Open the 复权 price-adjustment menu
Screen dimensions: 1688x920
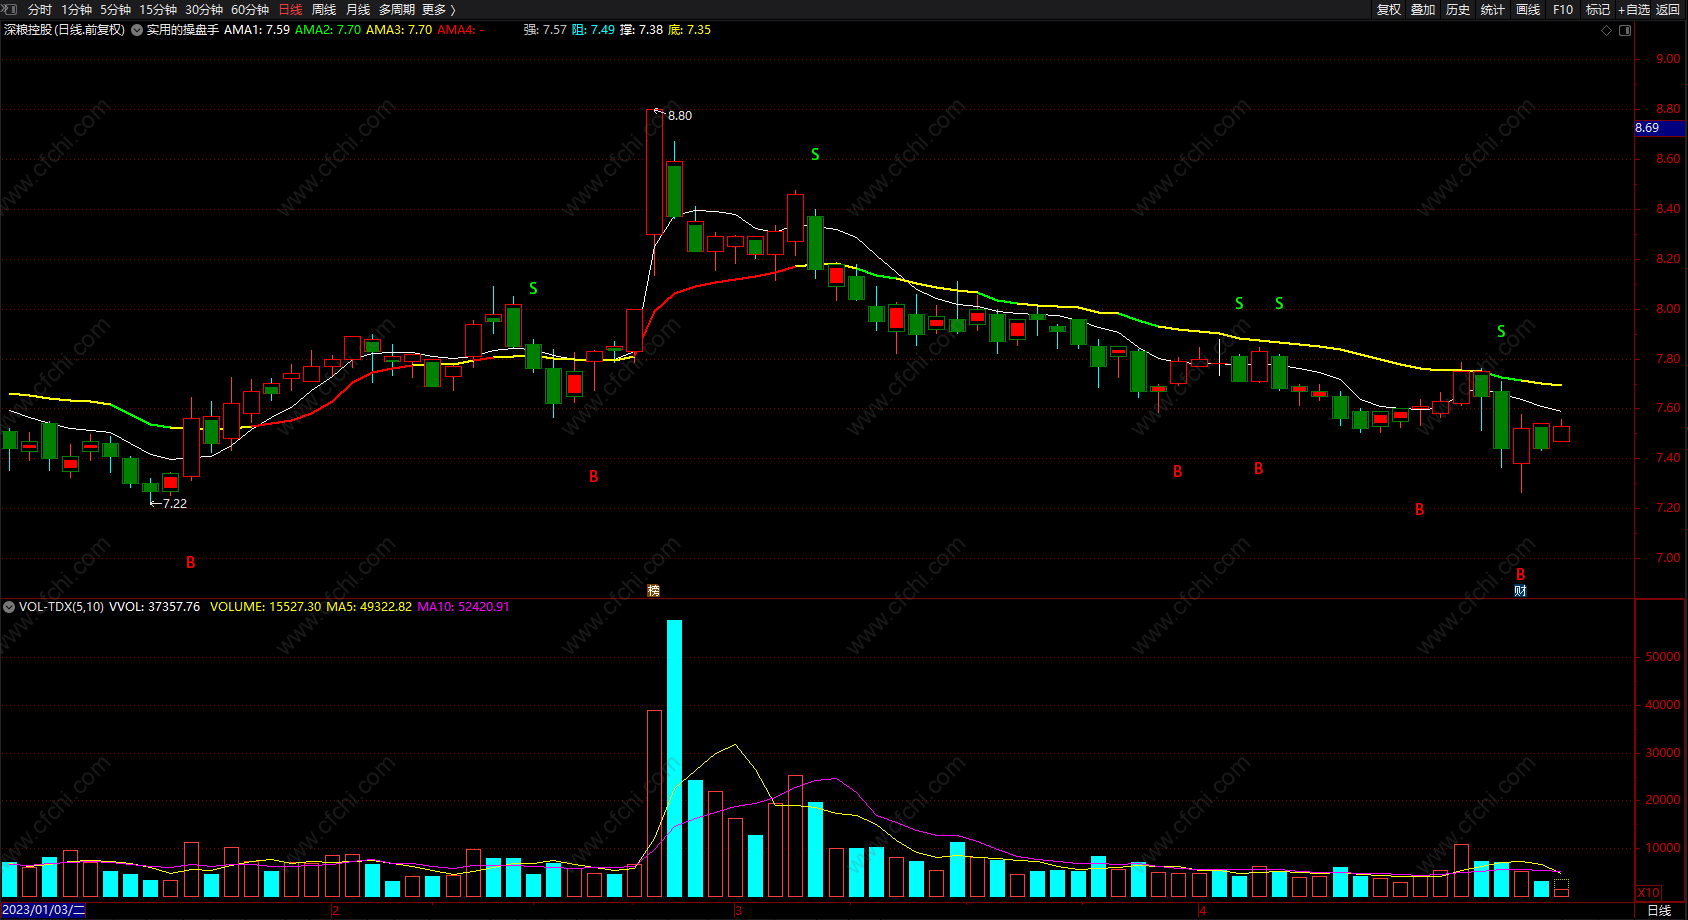[1389, 9]
